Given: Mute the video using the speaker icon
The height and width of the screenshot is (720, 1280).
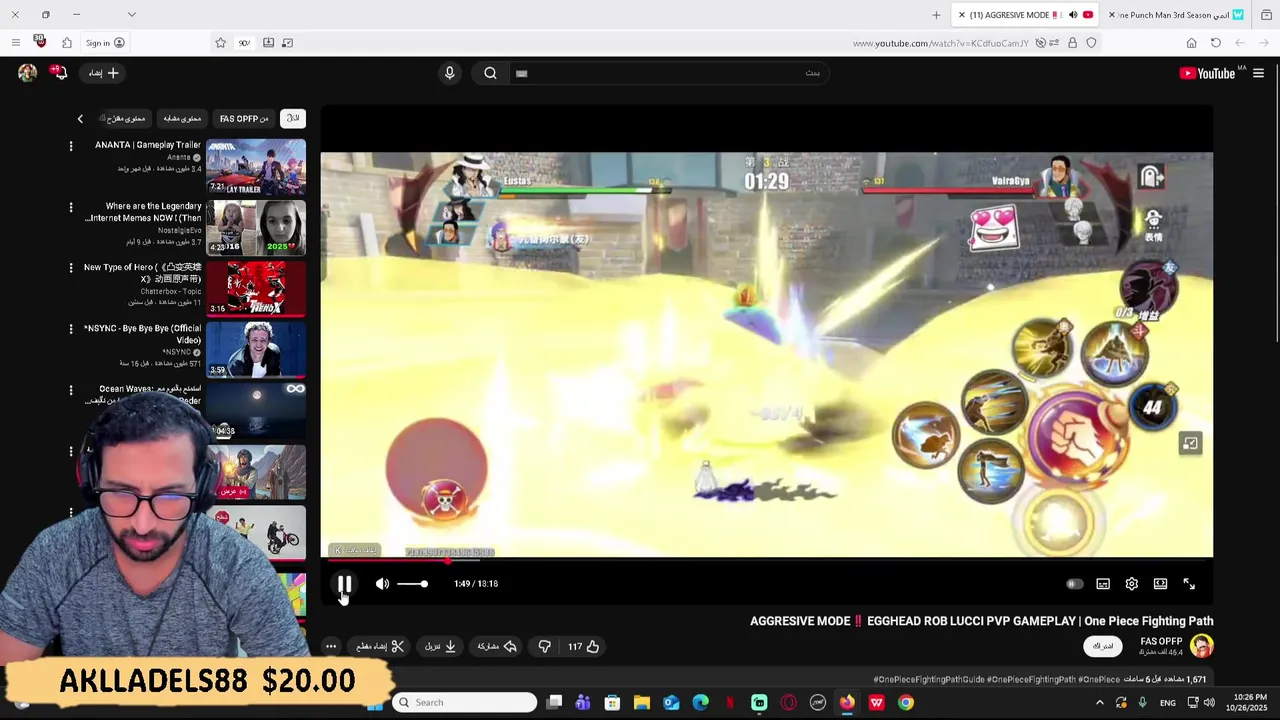Looking at the screenshot, I should click(x=382, y=584).
